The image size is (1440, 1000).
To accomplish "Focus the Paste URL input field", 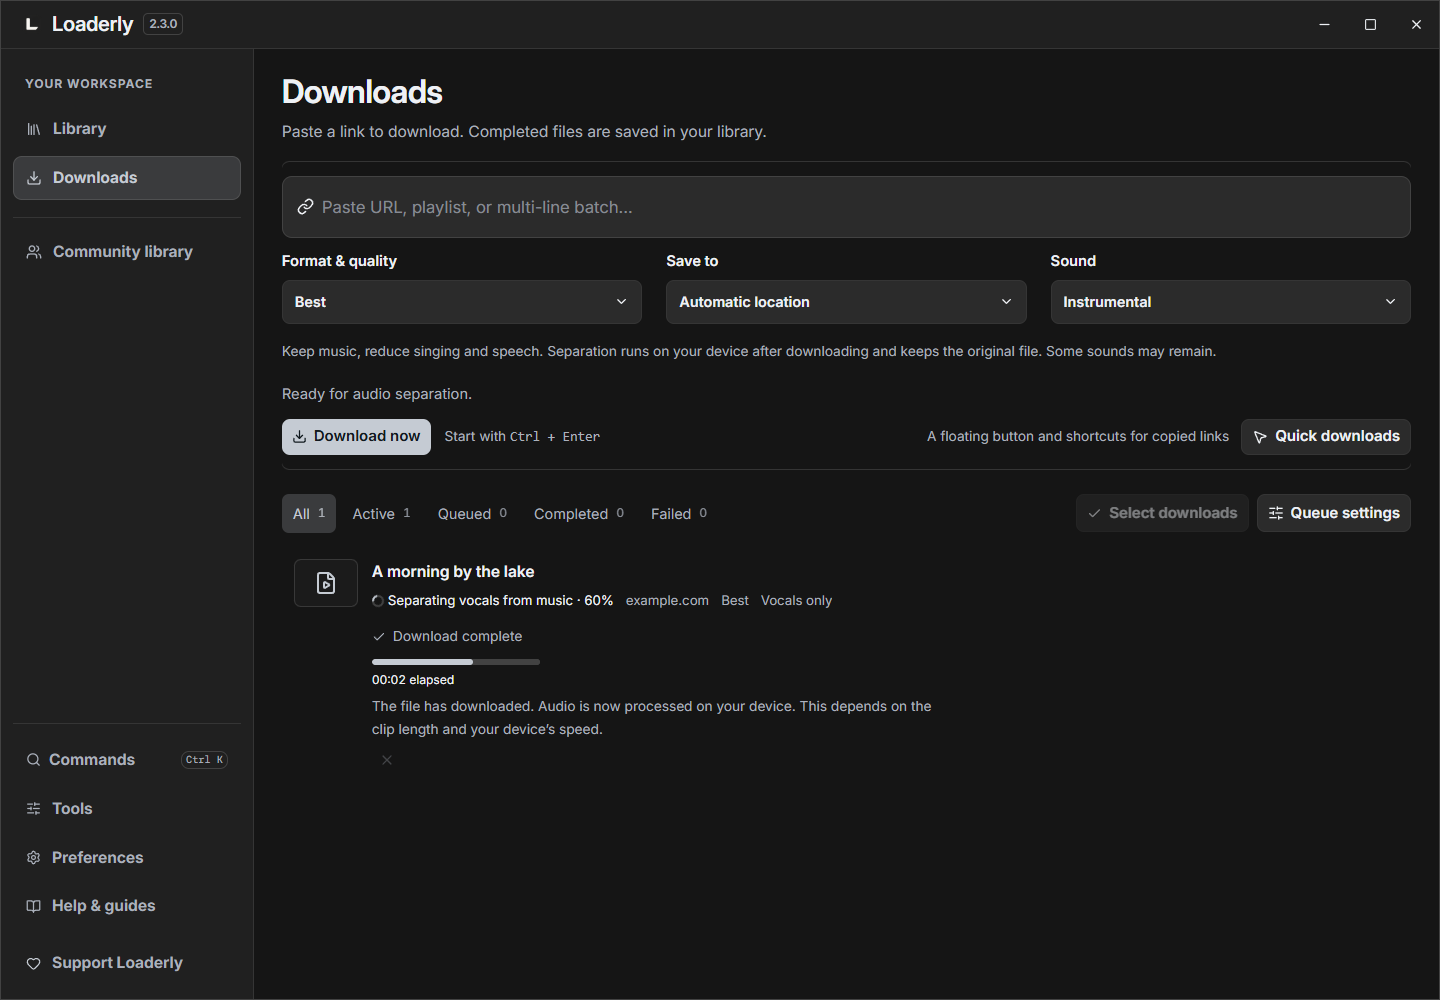I will [846, 207].
